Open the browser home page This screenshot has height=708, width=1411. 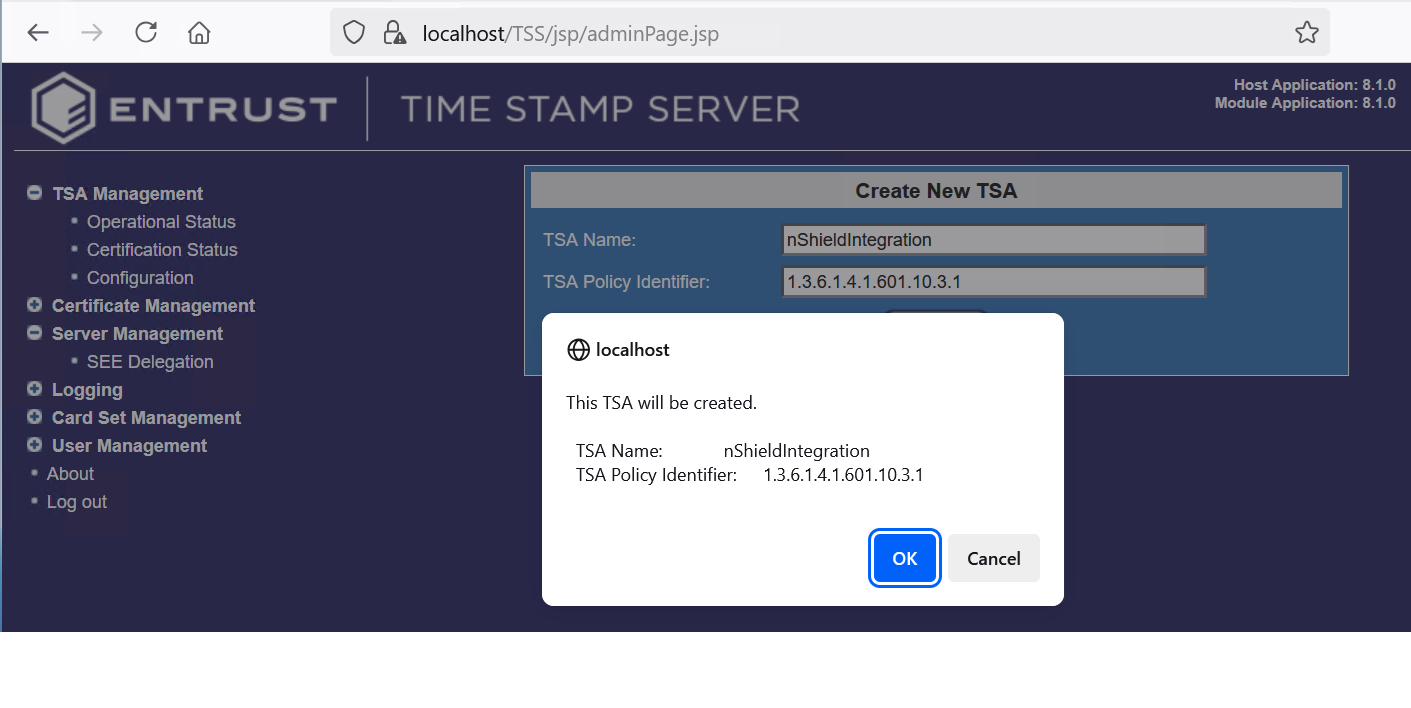pos(198,31)
